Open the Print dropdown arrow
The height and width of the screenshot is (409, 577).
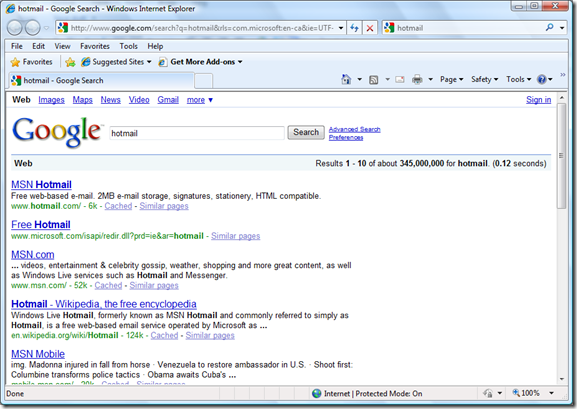[x=430, y=80]
